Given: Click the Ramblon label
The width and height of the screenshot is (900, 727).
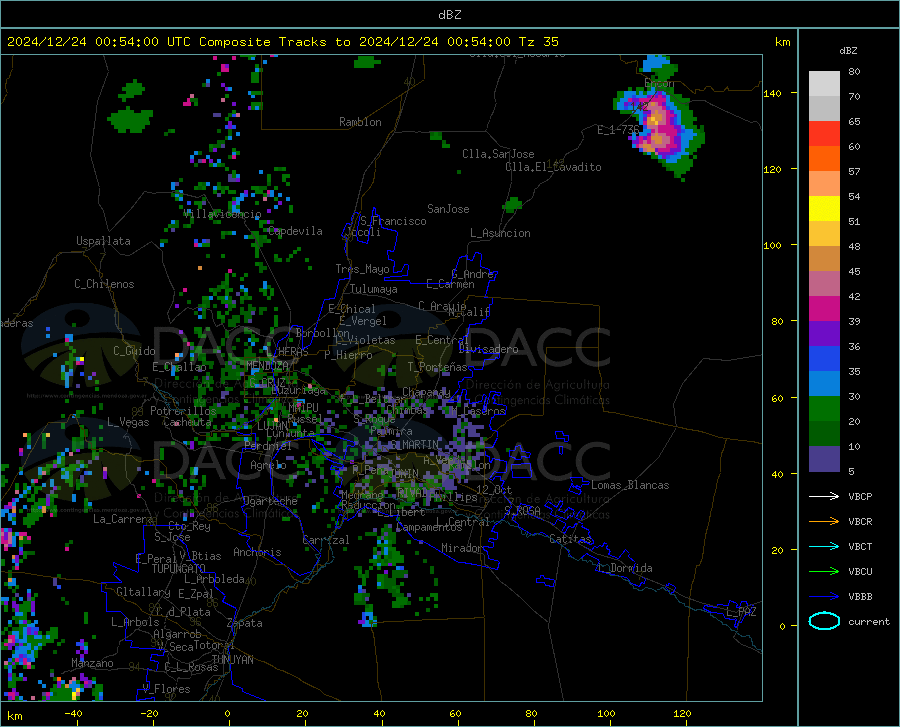Looking at the screenshot, I should [x=360, y=122].
